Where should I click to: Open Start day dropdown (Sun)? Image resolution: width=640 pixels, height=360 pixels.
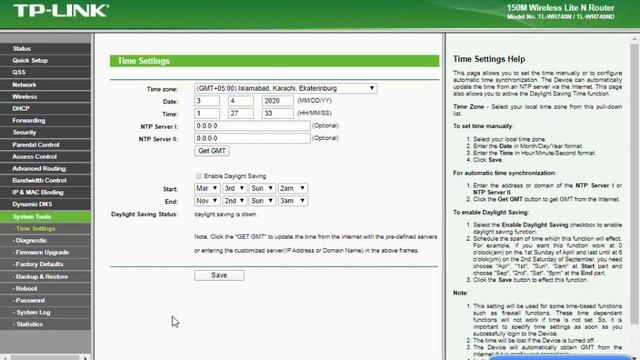tap(262, 188)
